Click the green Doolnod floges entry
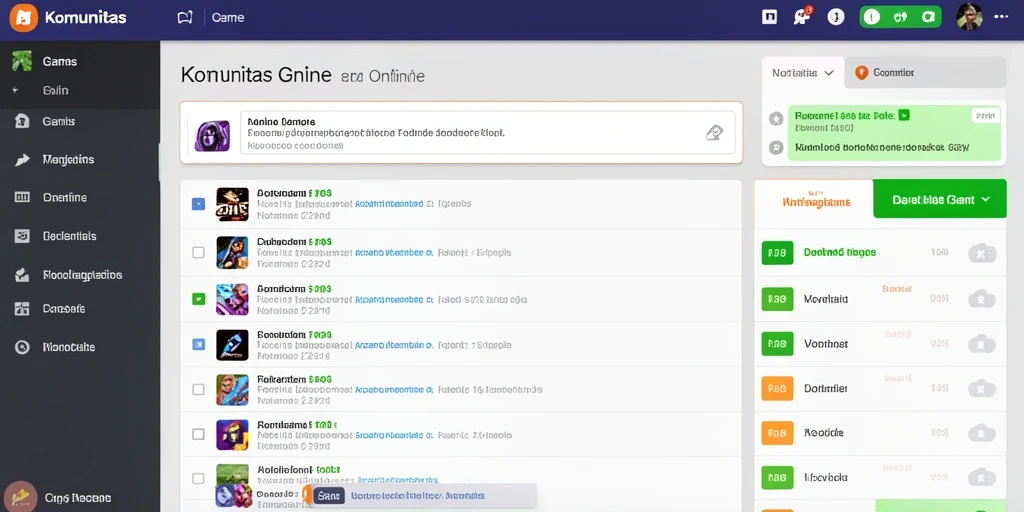This screenshot has width=1024, height=512. click(x=840, y=252)
